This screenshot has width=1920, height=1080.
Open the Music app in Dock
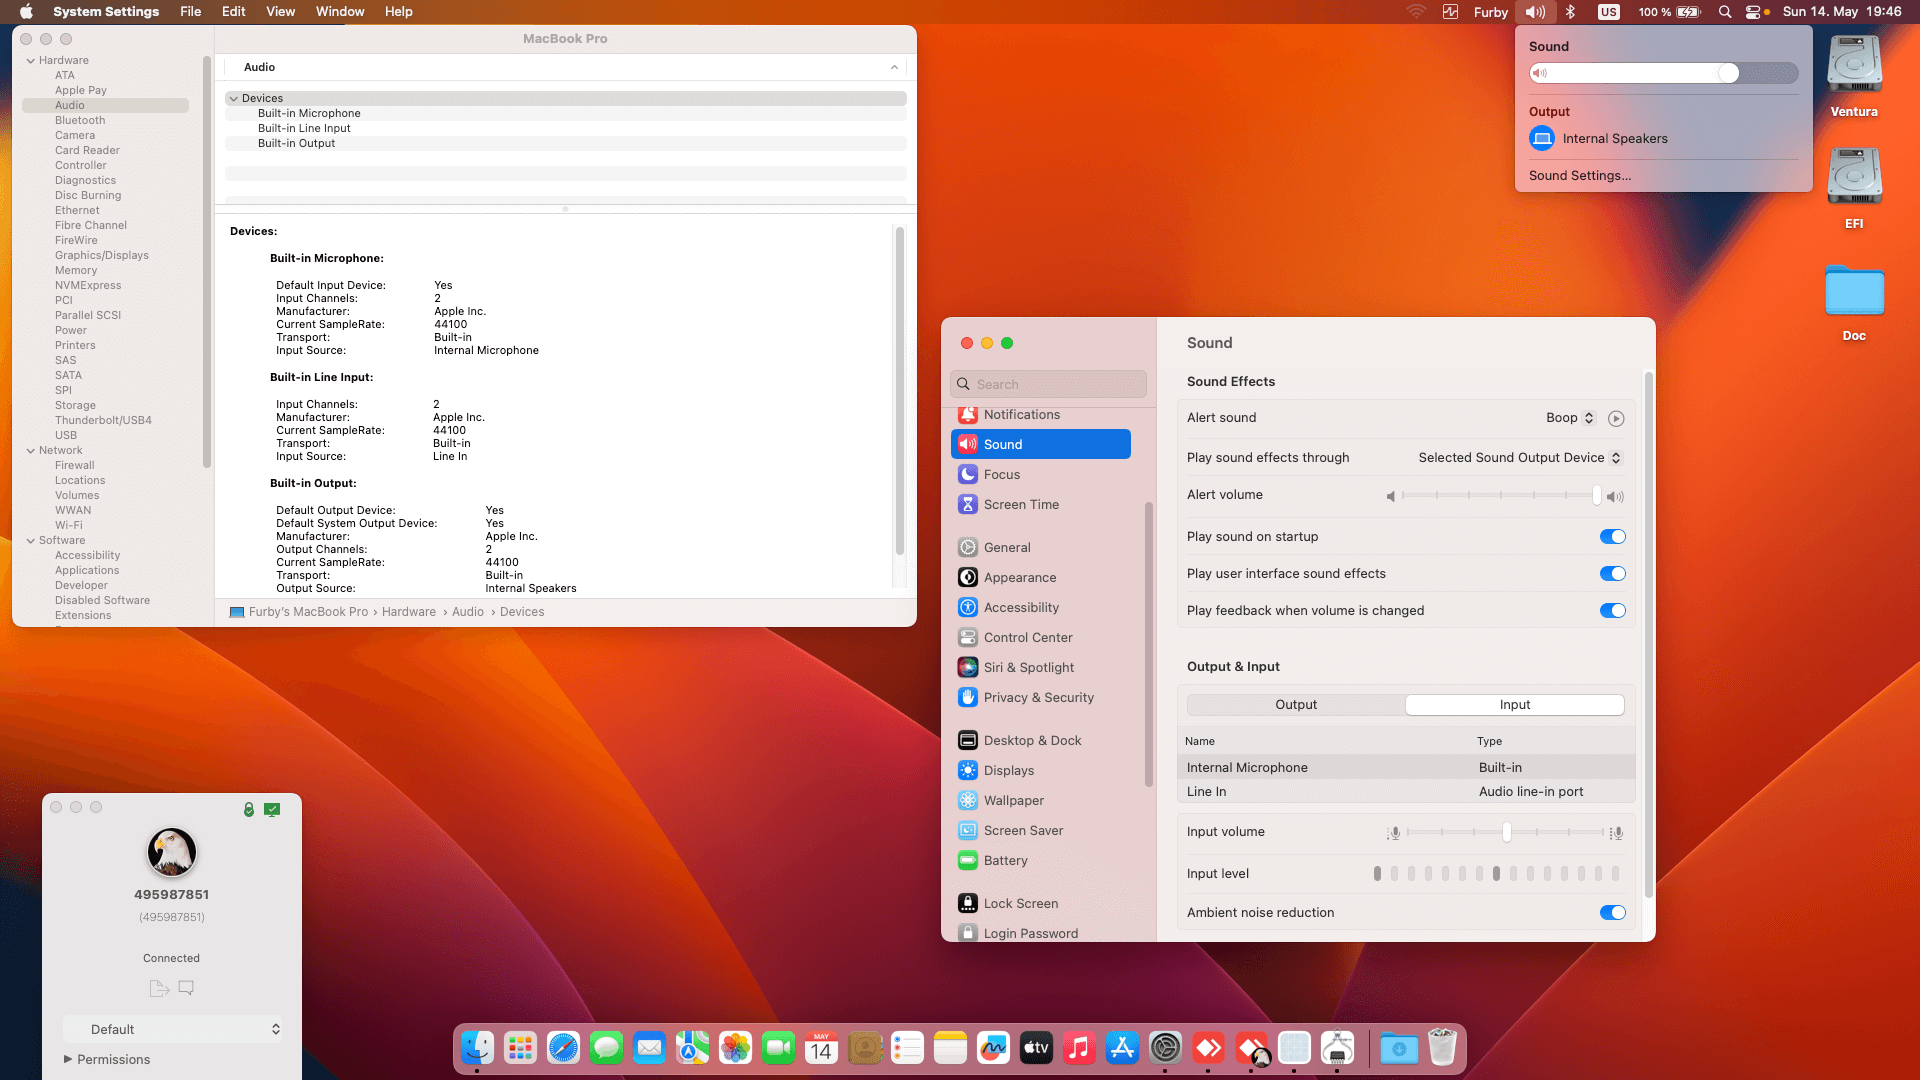click(1079, 1048)
